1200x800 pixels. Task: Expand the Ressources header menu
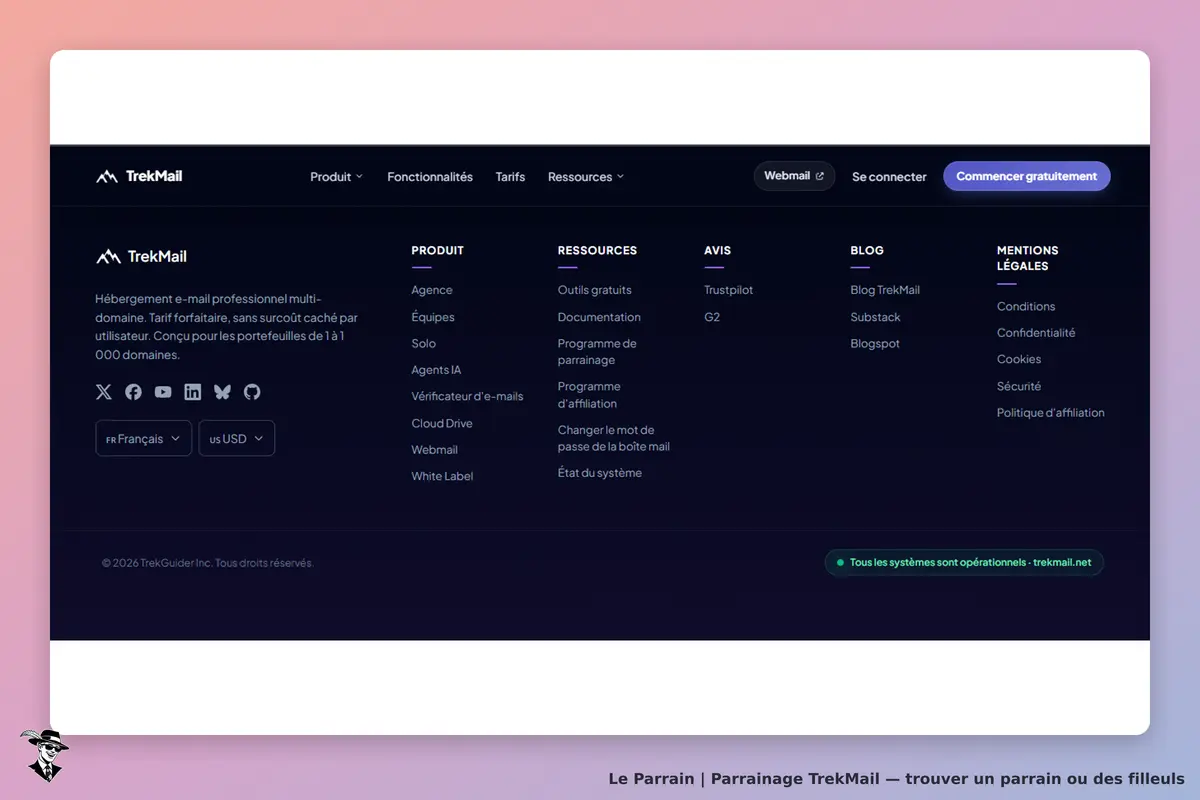click(586, 177)
